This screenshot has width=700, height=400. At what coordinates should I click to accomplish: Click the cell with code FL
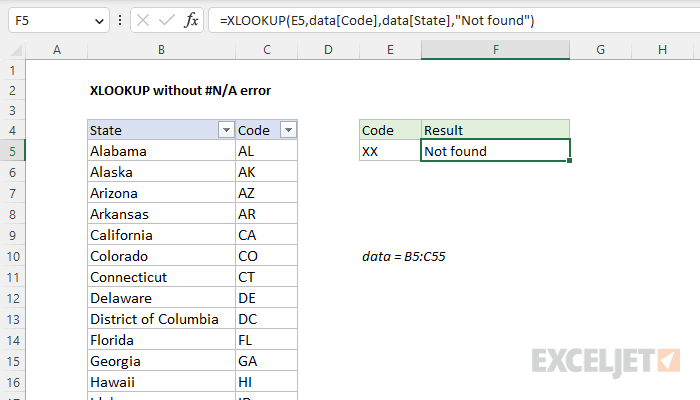[266, 340]
